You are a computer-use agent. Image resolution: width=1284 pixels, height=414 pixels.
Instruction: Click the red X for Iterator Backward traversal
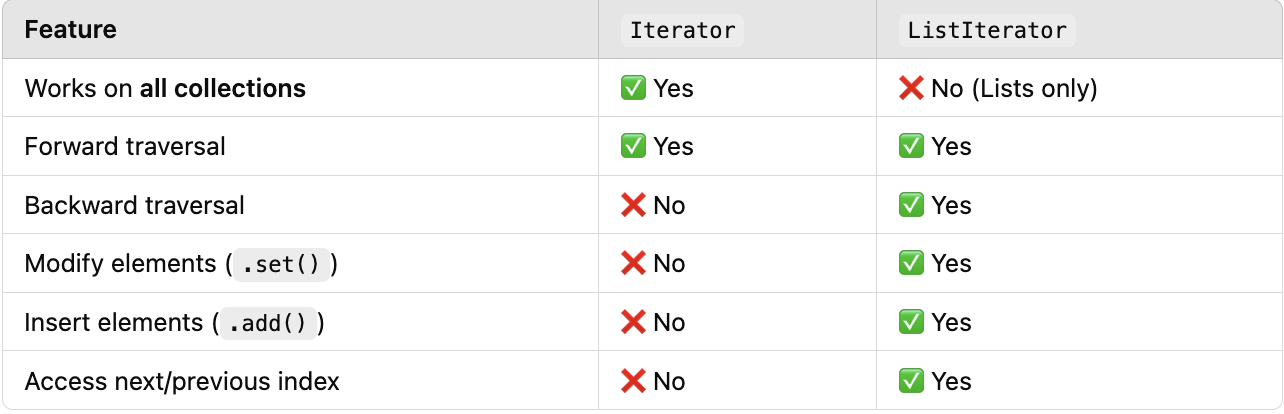633,205
